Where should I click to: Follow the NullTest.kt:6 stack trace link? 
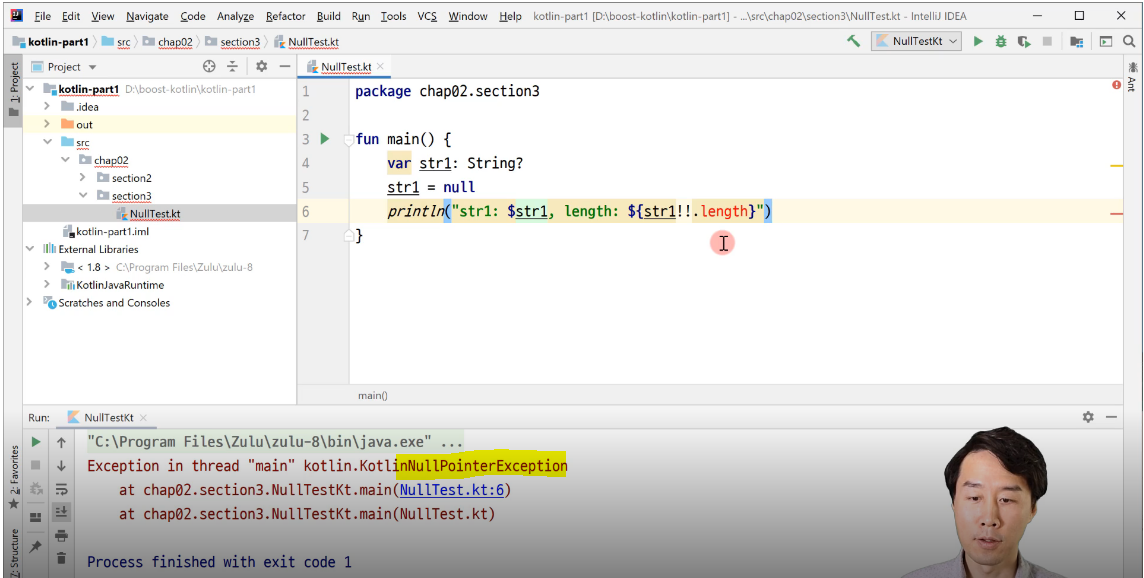452,490
